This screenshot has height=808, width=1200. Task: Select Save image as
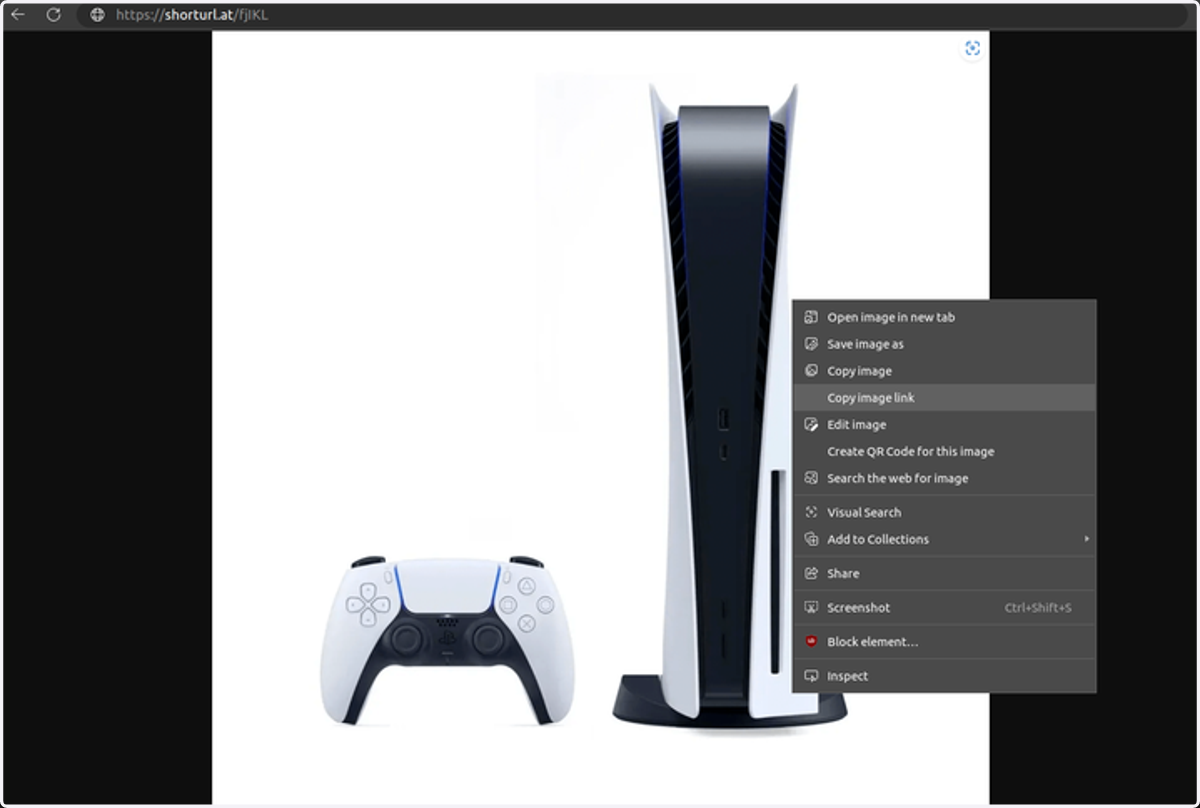[x=944, y=344]
